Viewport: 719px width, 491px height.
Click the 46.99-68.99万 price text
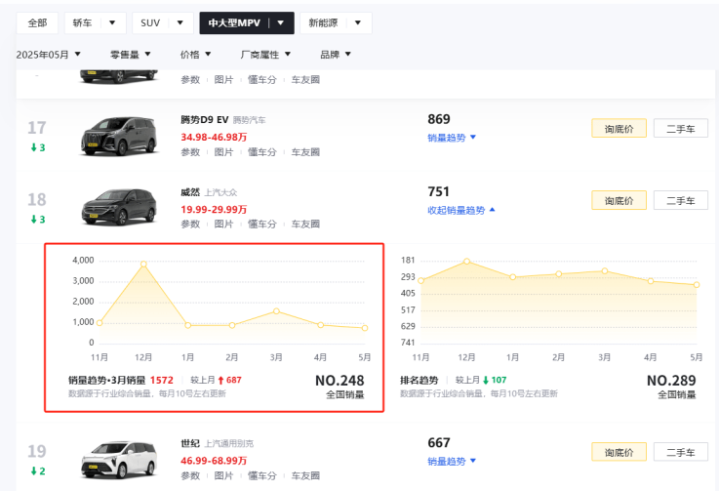[214, 460]
